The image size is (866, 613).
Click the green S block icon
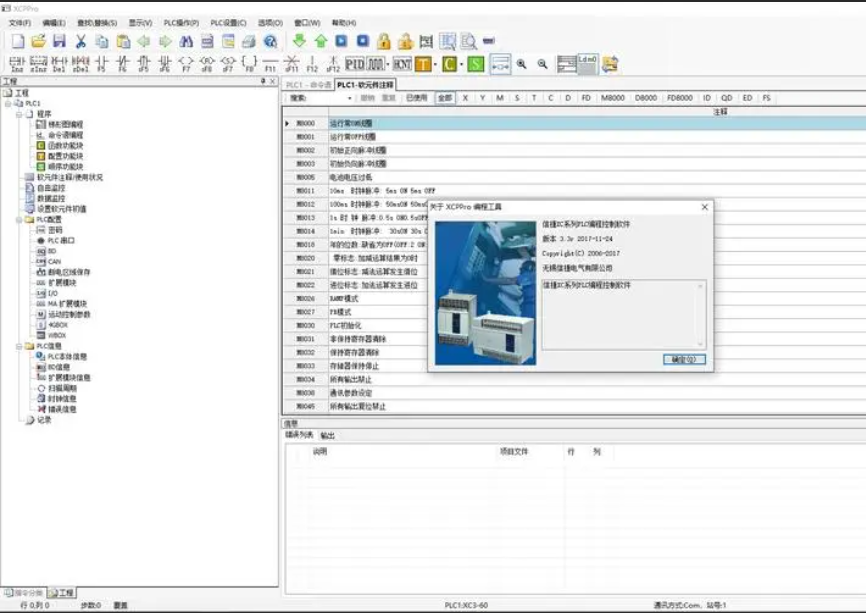click(476, 65)
